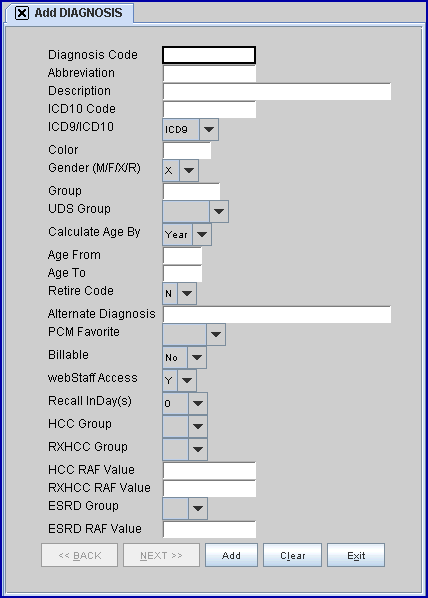Open the Recall InDay(s) dropdown
The image size is (428, 598).
click(x=198, y=403)
